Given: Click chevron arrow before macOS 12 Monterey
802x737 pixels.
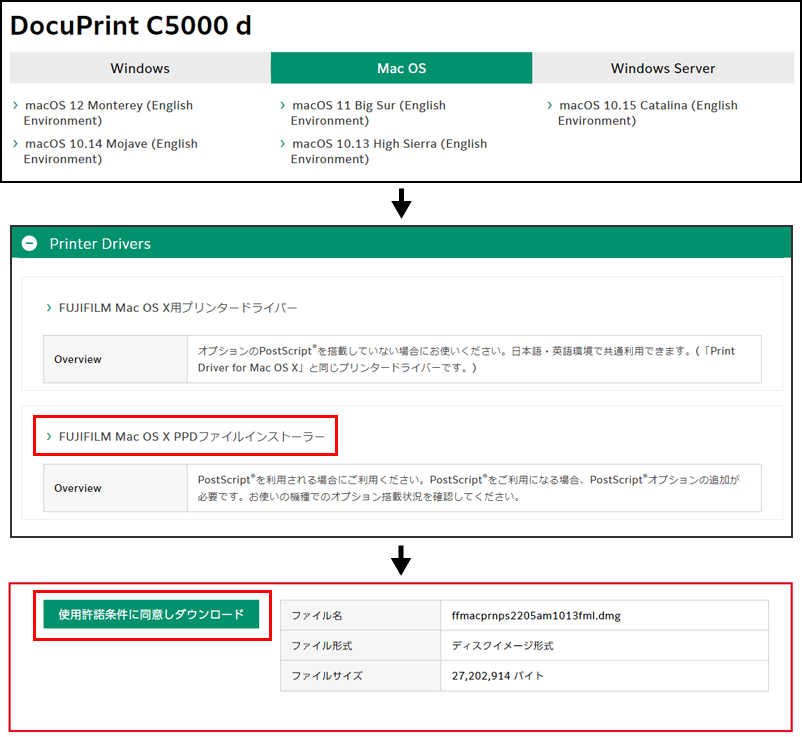Looking at the screenshot, I should 16,105.
